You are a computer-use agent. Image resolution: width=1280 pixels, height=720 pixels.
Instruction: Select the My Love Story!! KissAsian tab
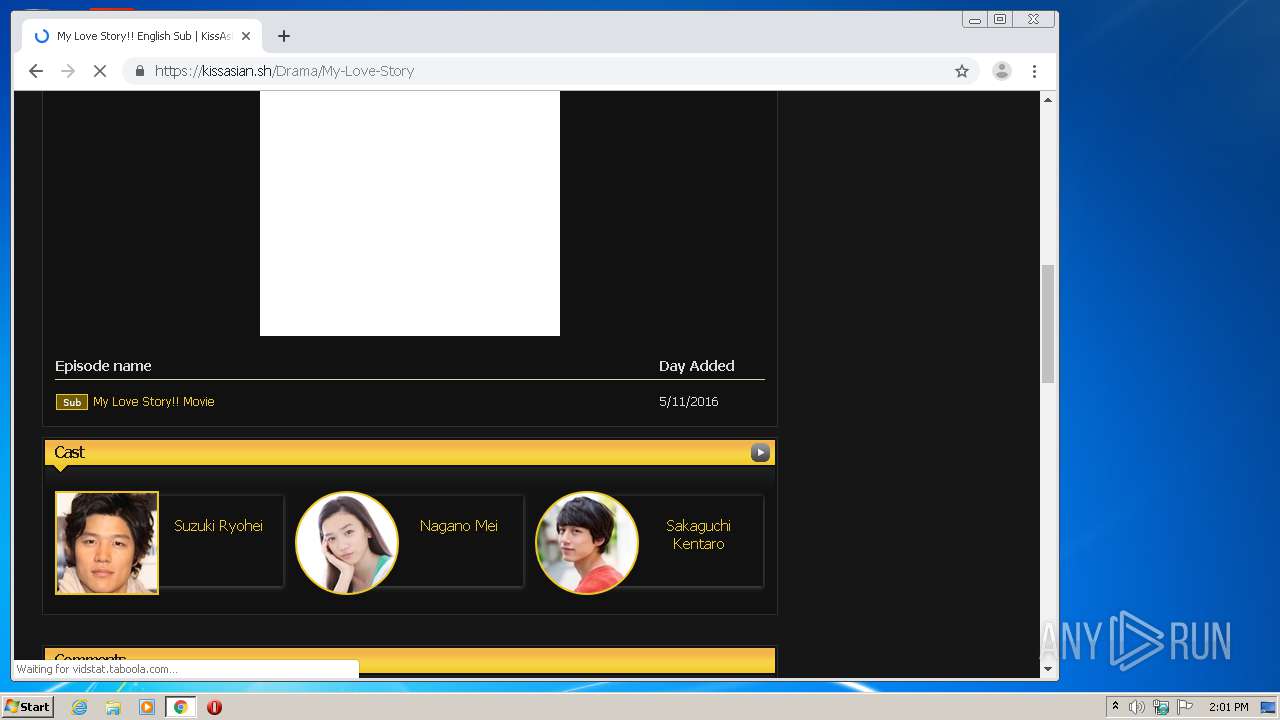pos(142,36)
